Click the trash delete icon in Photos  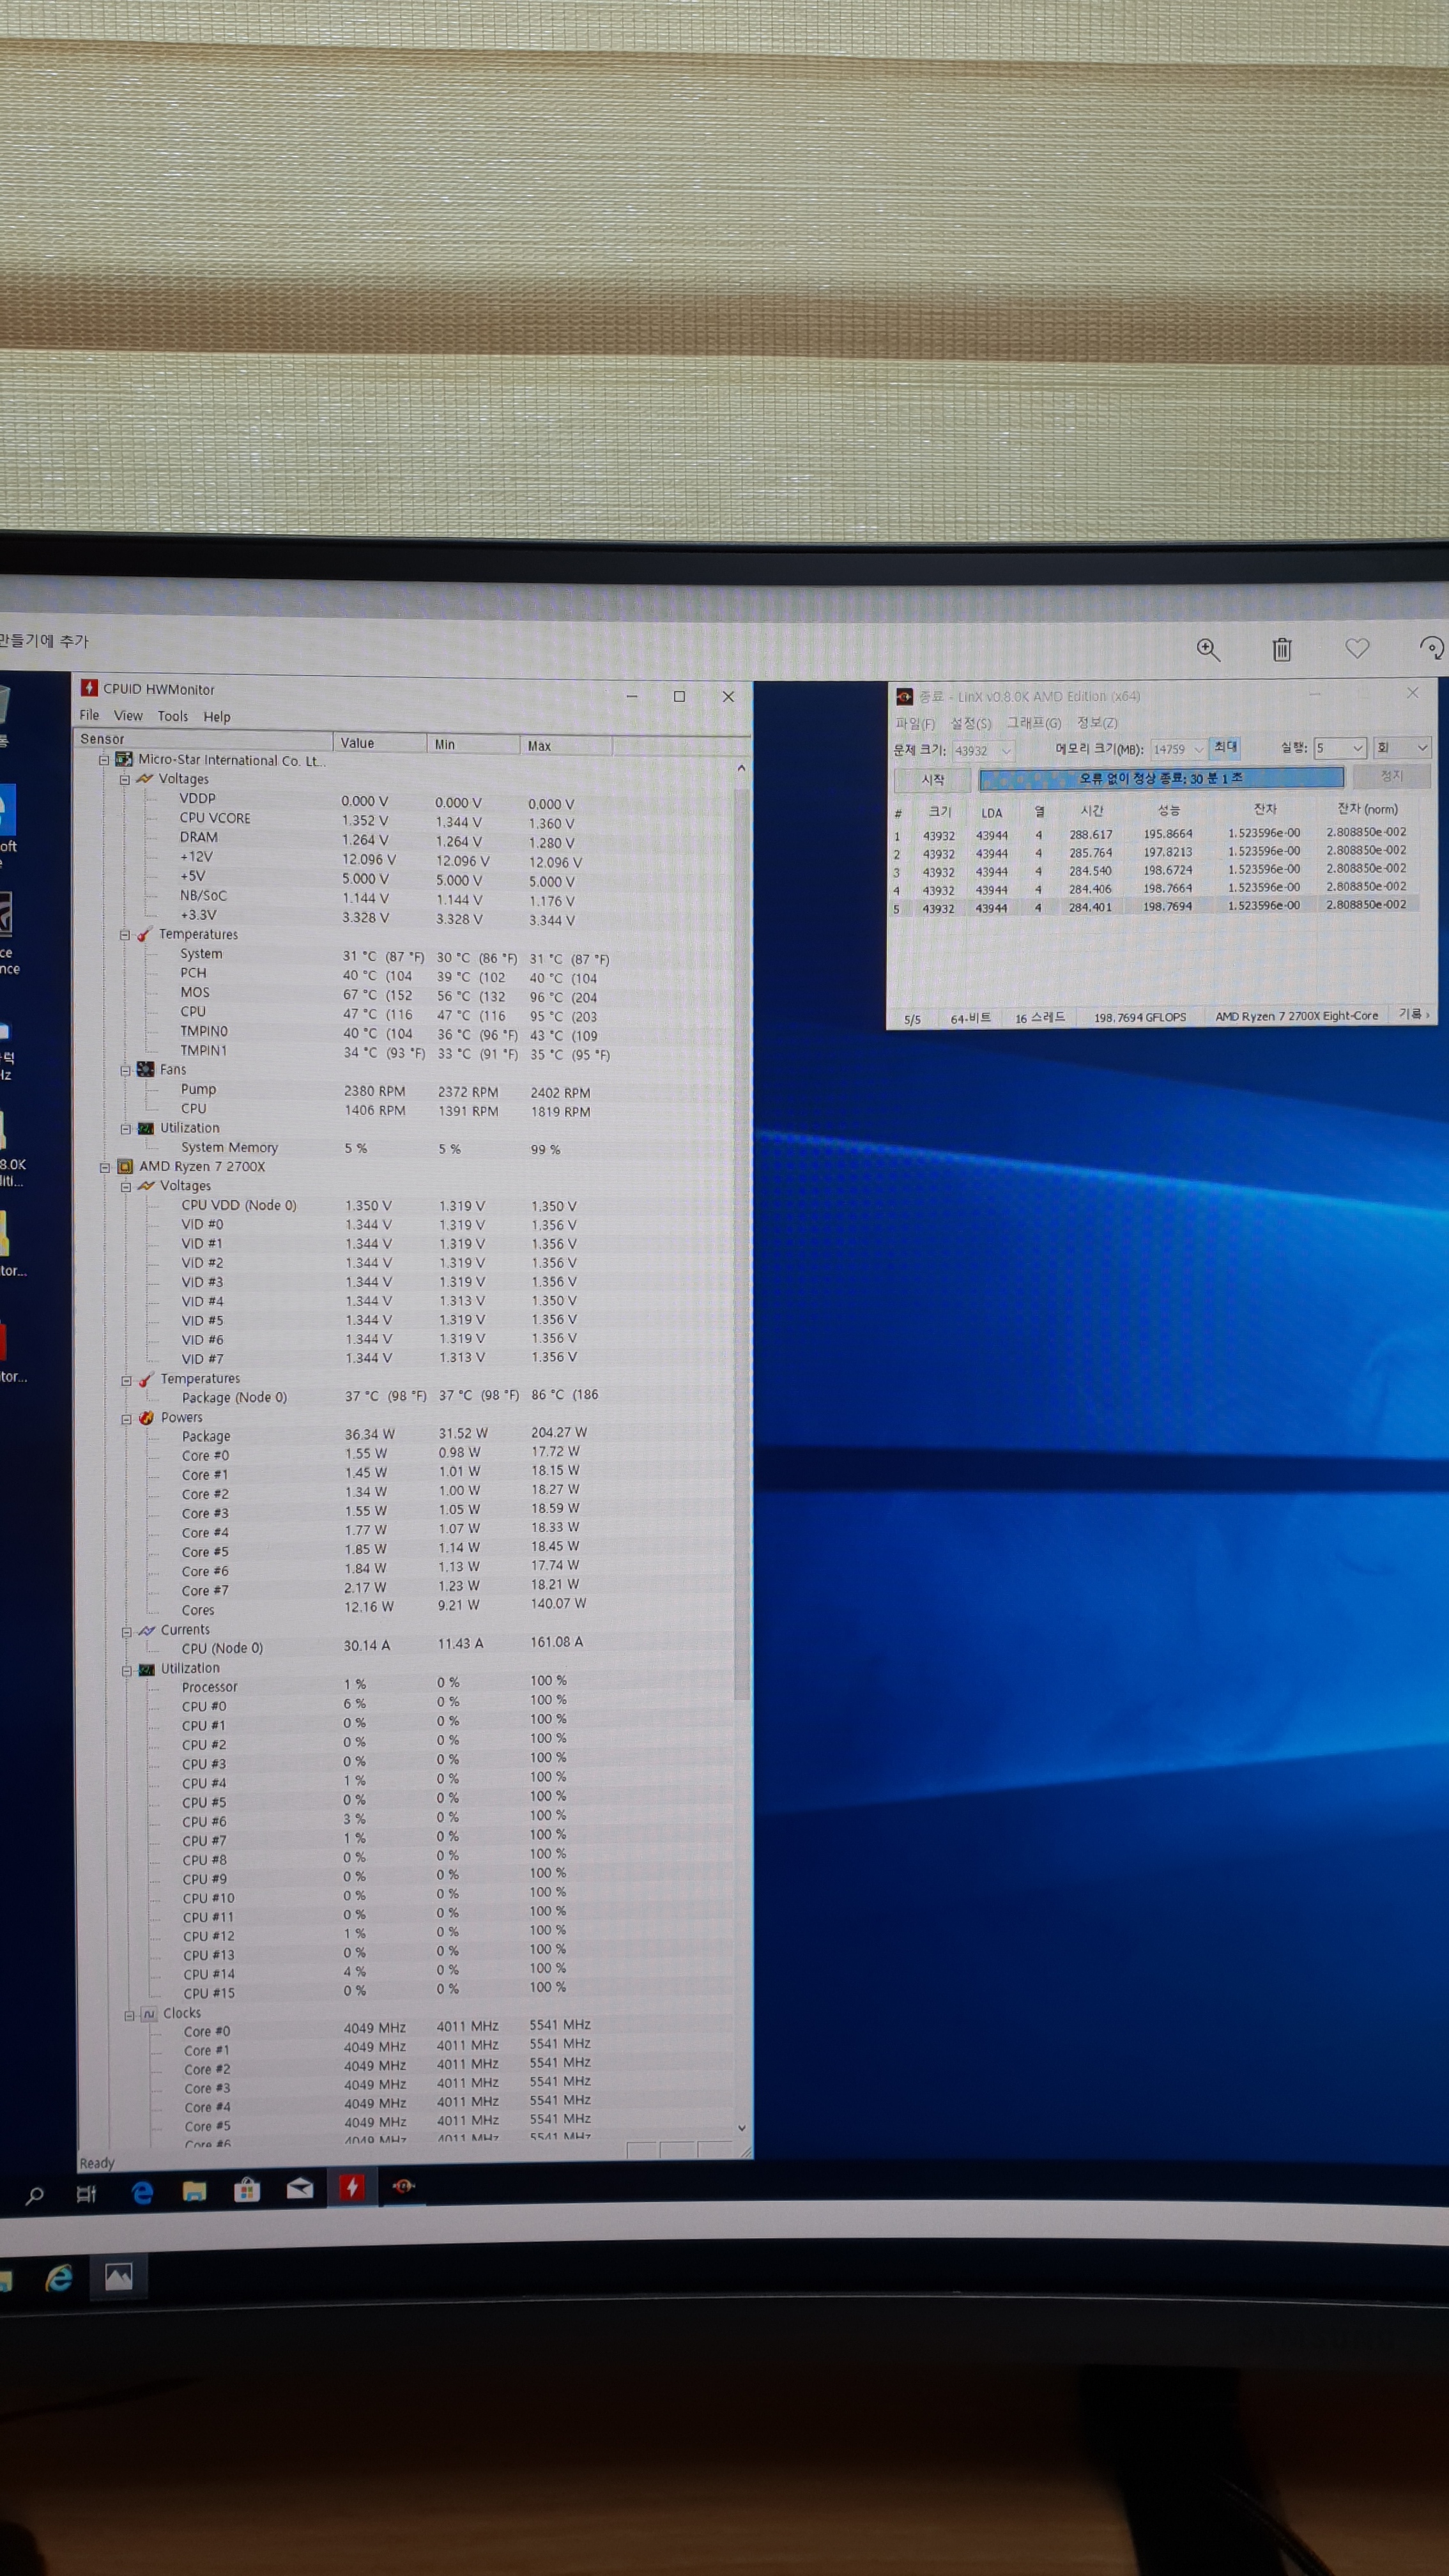(1281, 649)
